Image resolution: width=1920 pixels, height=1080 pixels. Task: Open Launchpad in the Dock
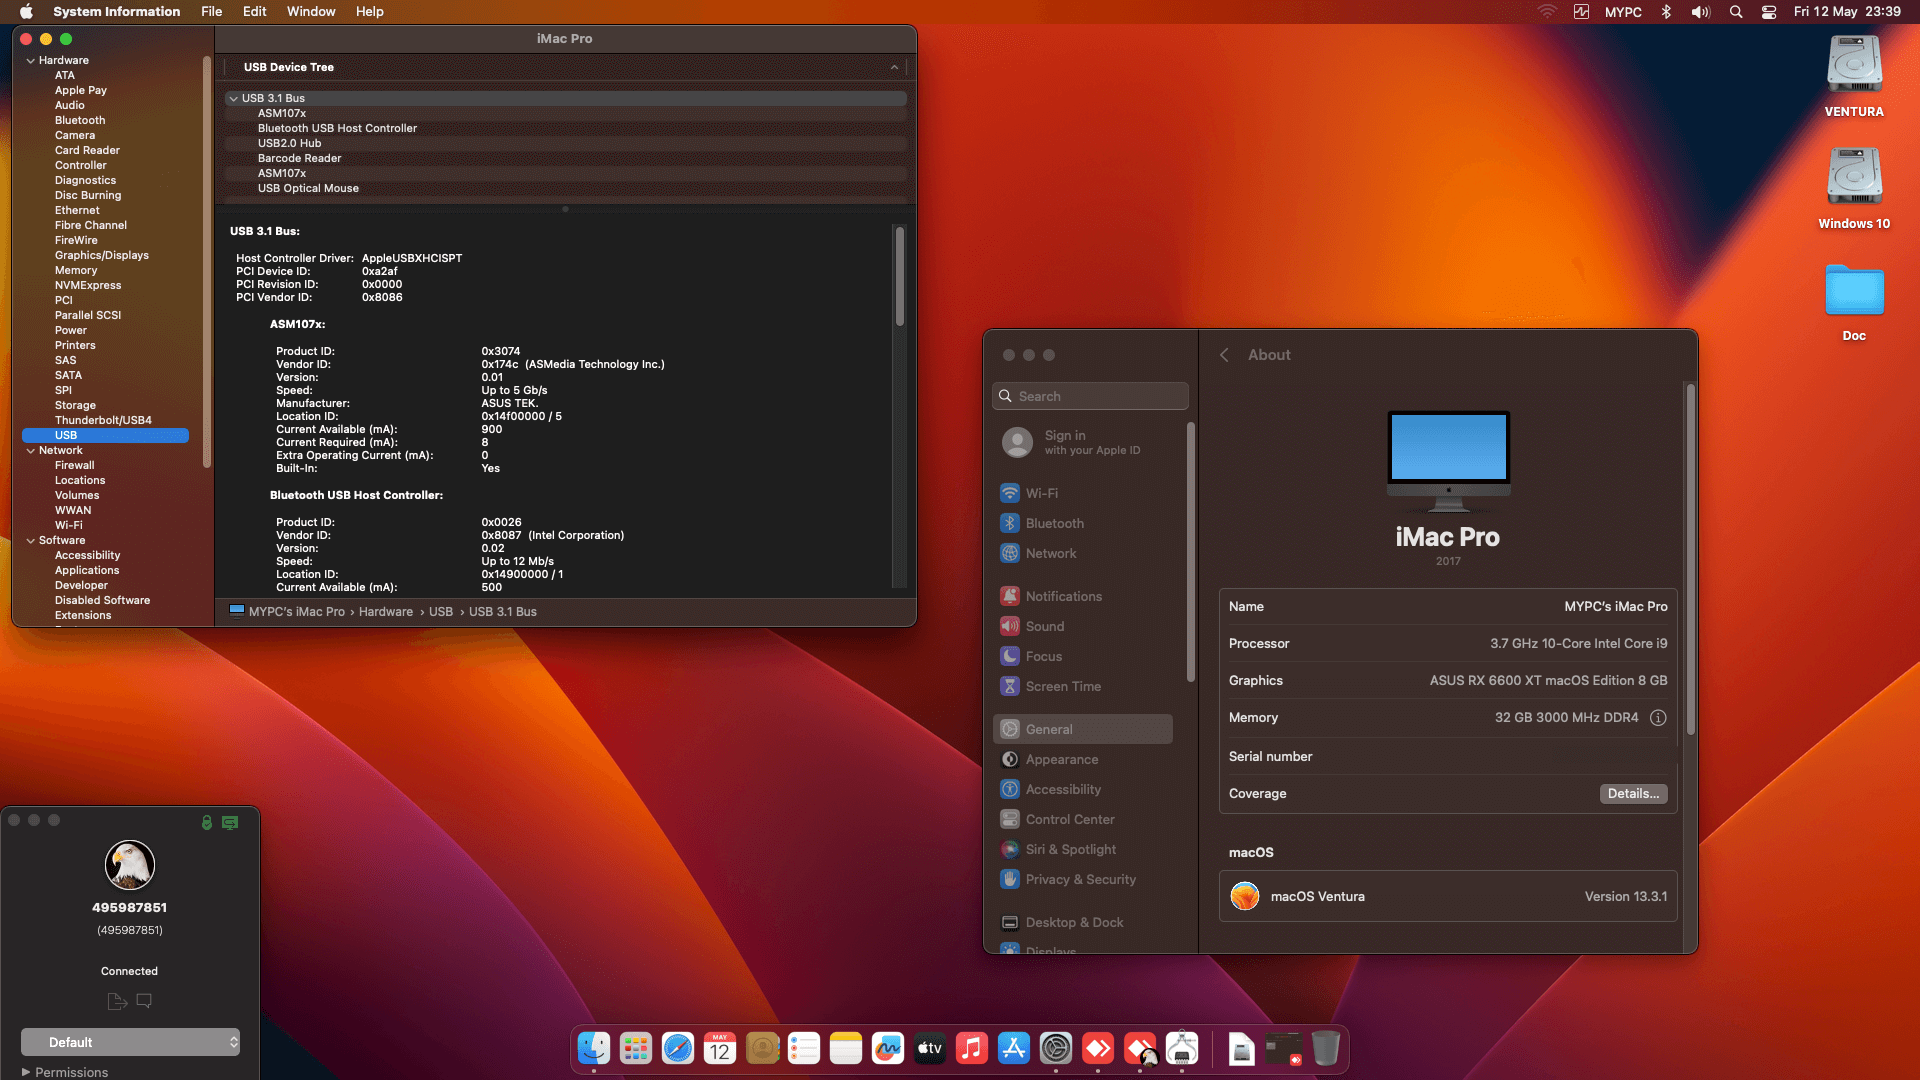[636, 1048]
